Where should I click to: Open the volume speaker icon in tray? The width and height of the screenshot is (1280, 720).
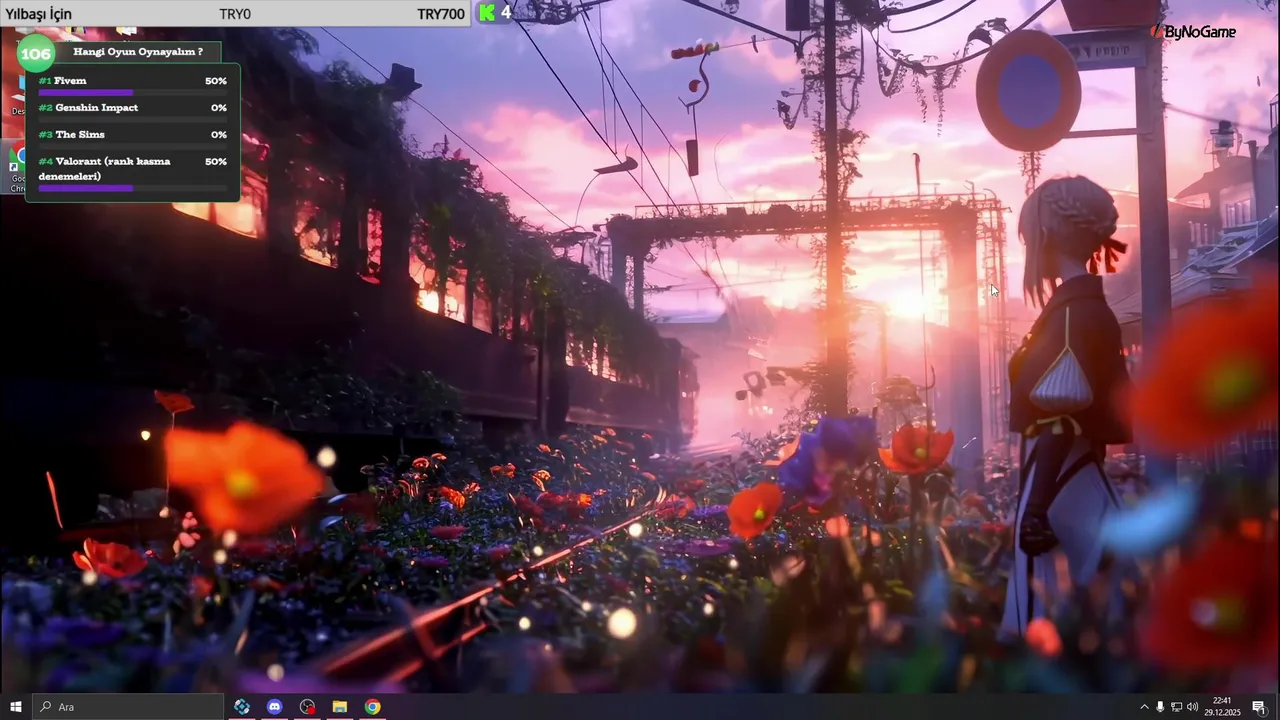(x=1192, y=707)
